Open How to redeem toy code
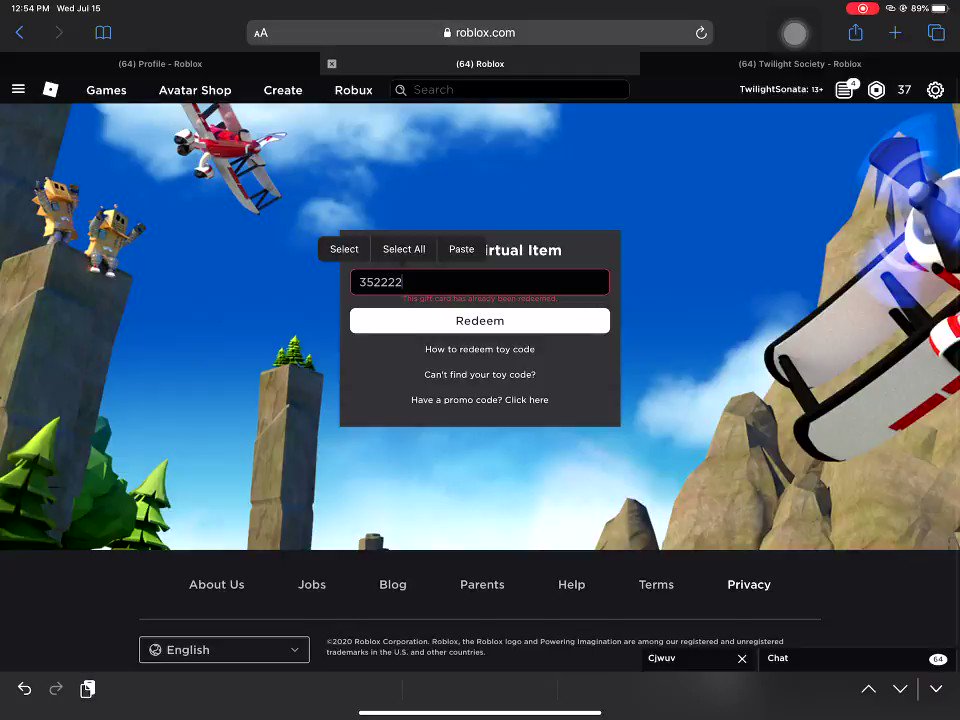960x720 pixels. (x=480, y=349)
